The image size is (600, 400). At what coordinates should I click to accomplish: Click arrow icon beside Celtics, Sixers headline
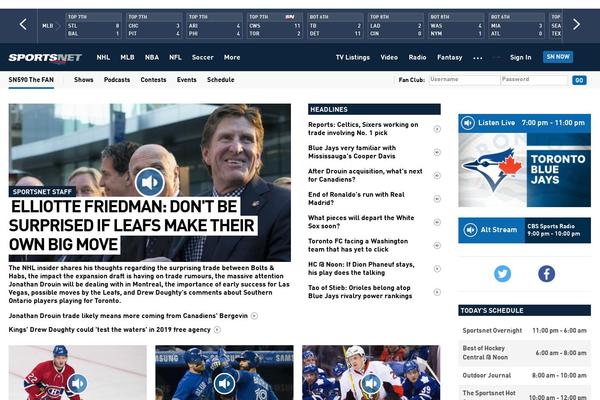click(437, 129)
